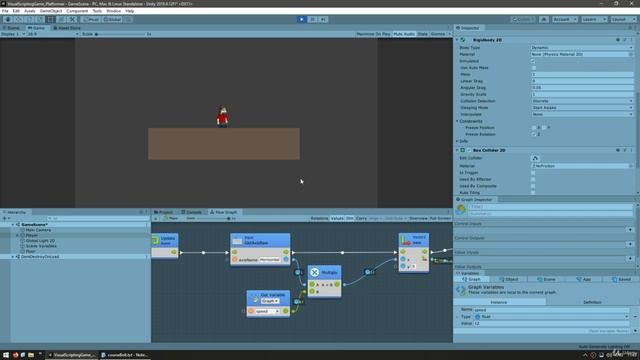Screen dimensions: 640x360
Task: Select the Rect transform tool
Action: click(50, 19)
